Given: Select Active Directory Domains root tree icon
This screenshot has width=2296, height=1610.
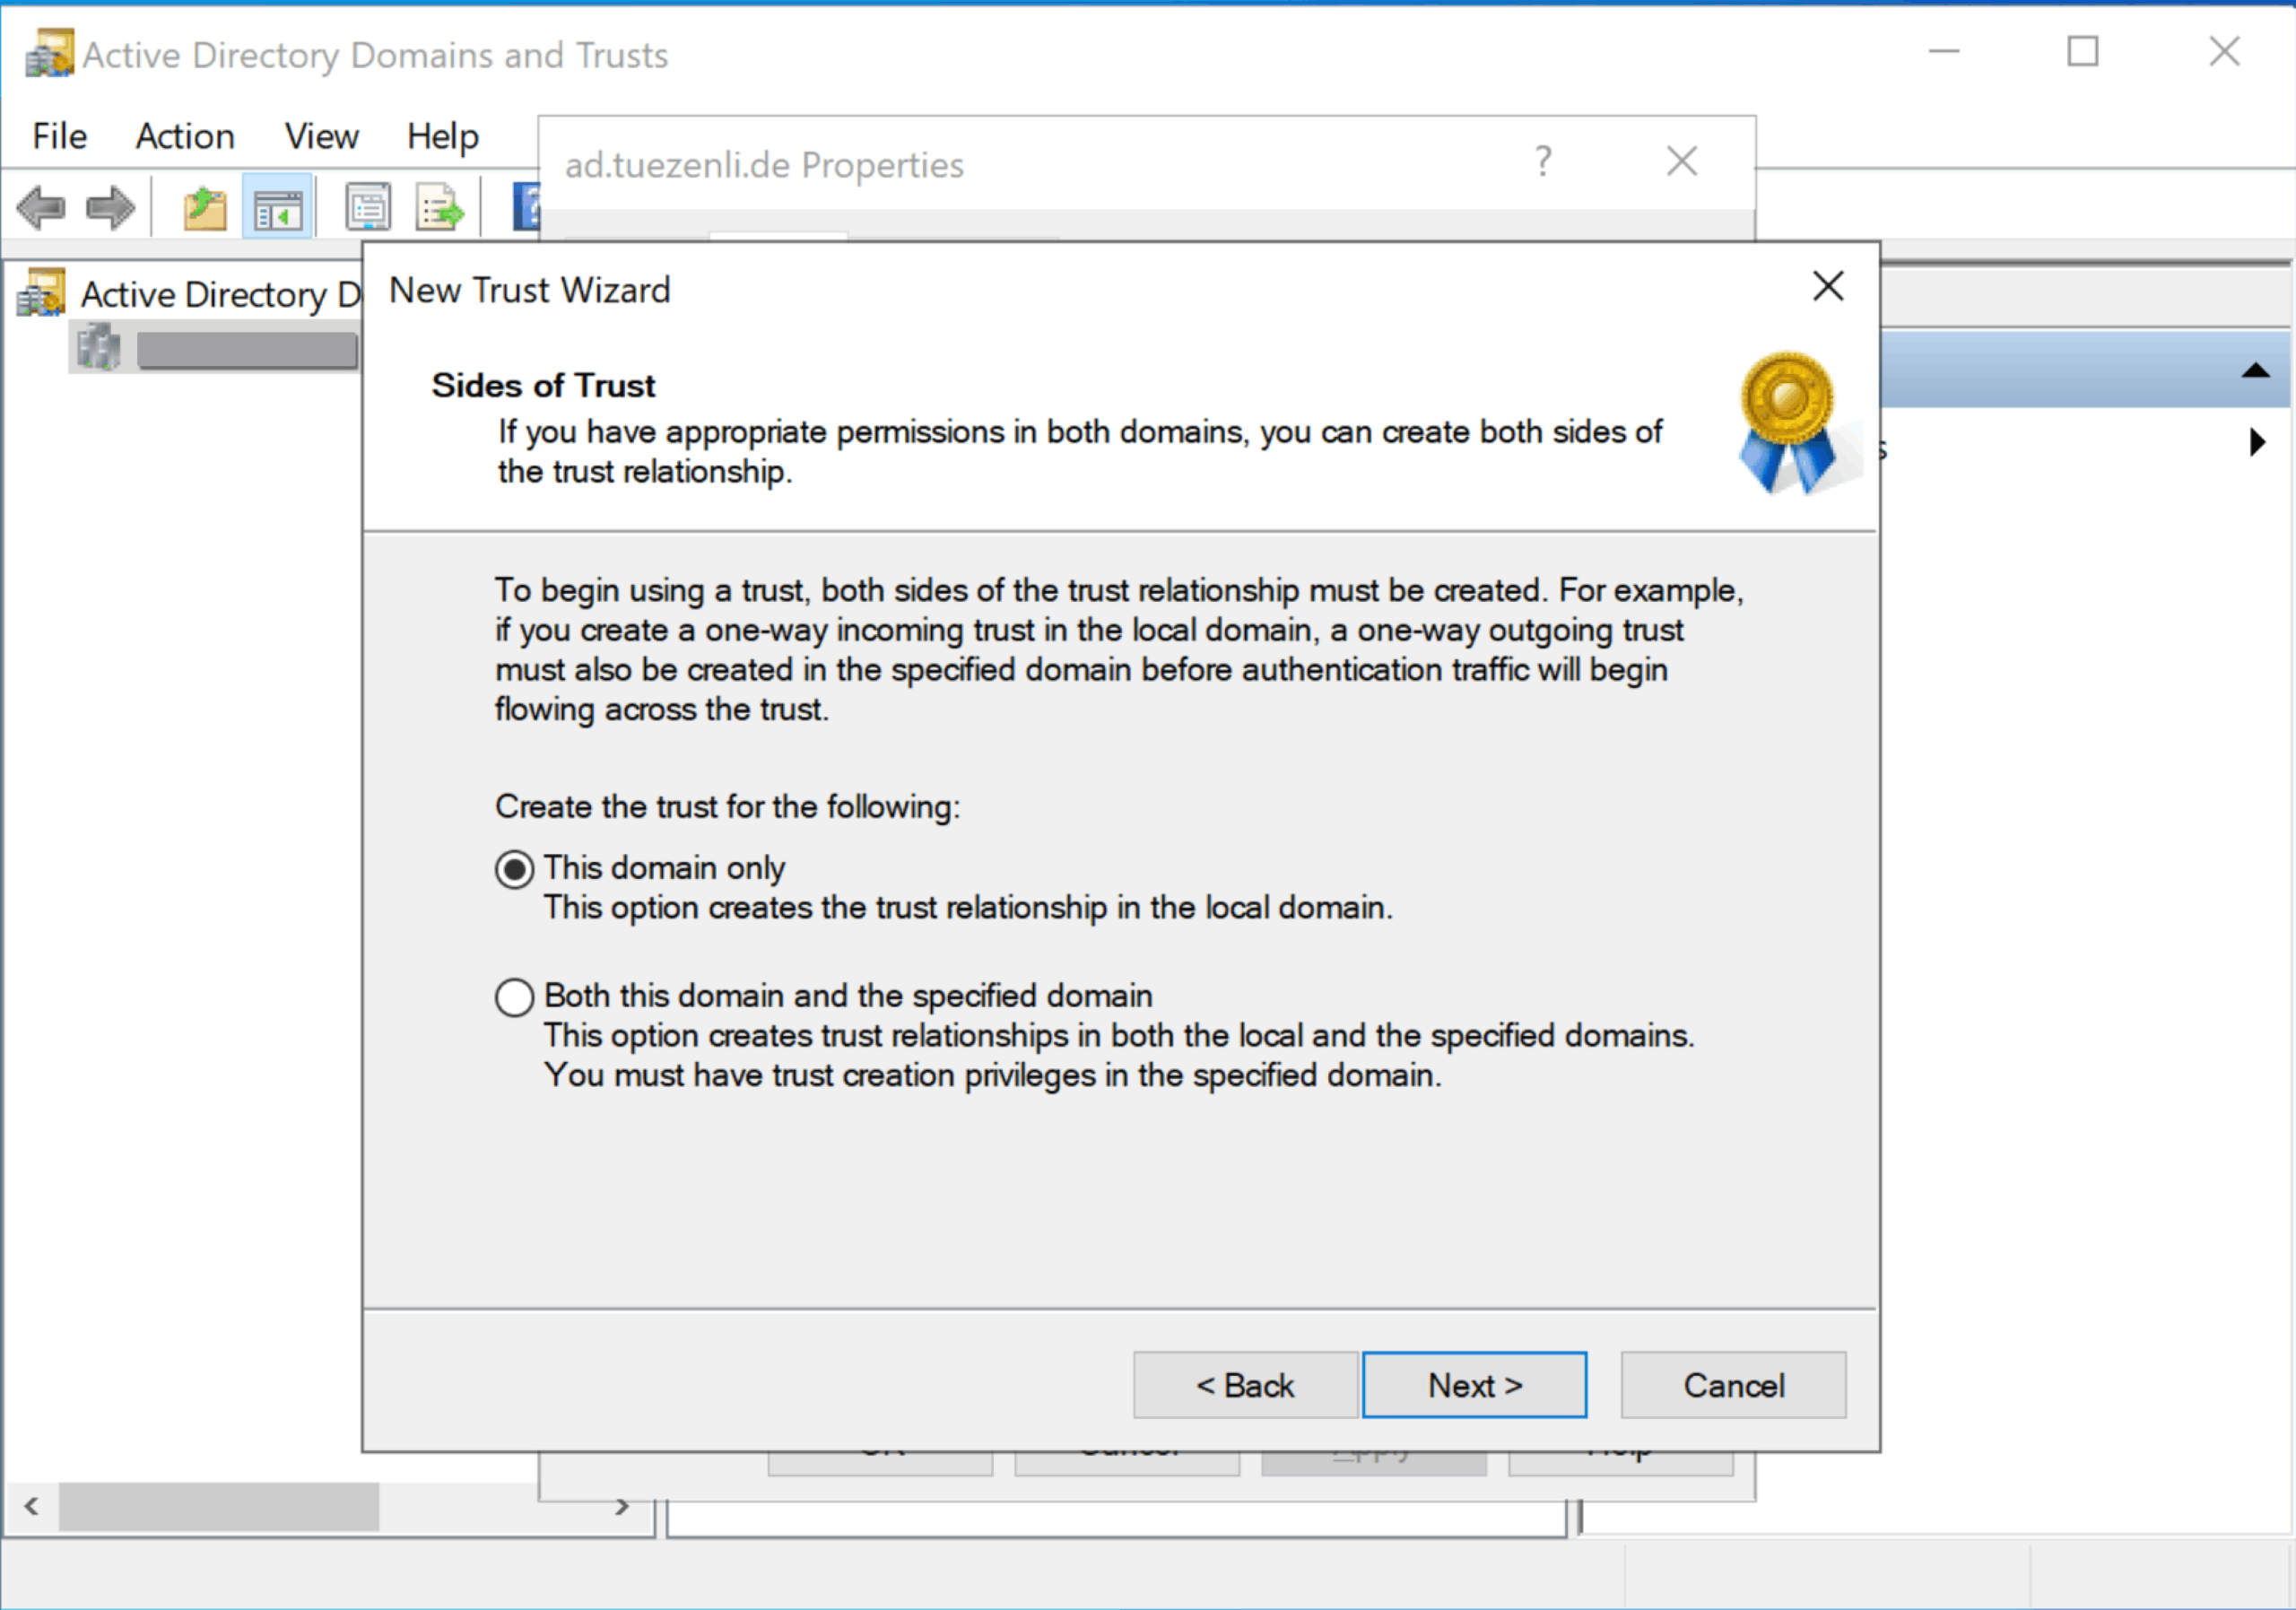Looking at the screenshot, I should [42, 294].
